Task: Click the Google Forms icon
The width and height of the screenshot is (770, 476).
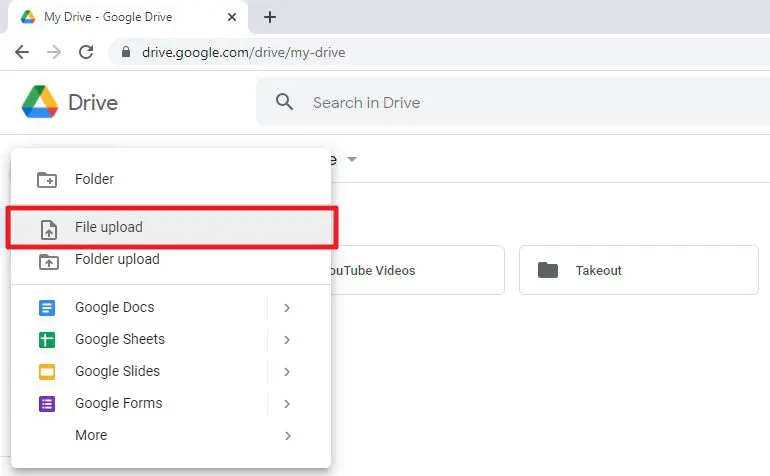Action: point(47,404)
